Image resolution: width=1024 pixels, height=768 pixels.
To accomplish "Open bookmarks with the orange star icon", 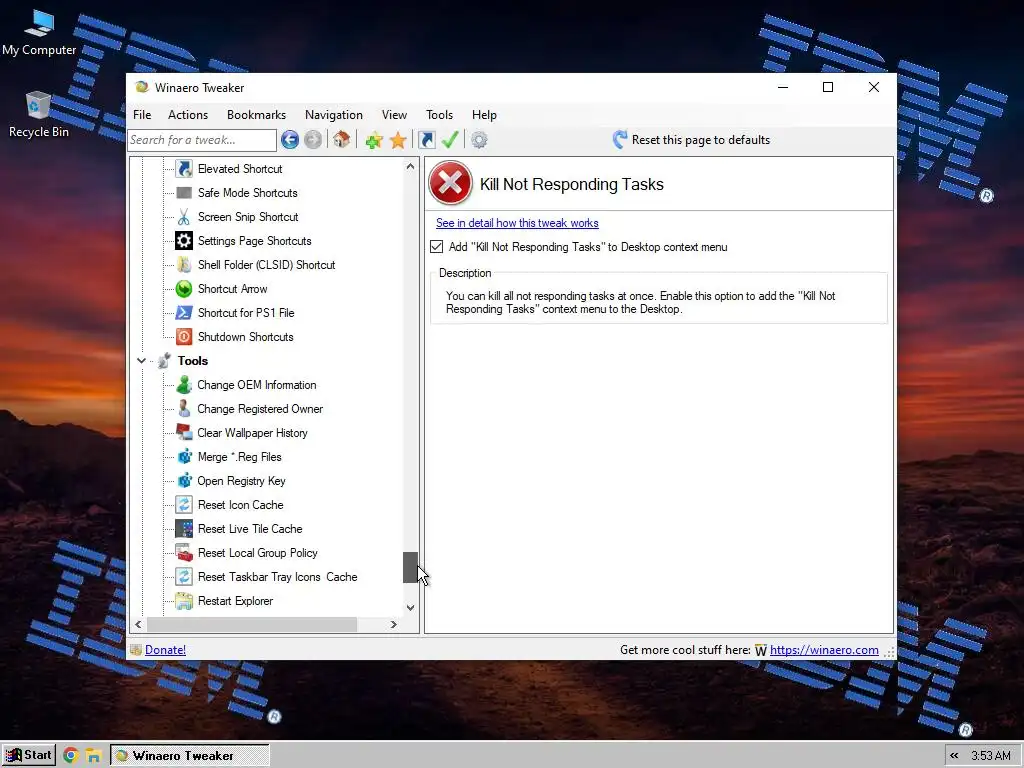I will [x=398, y=140].
